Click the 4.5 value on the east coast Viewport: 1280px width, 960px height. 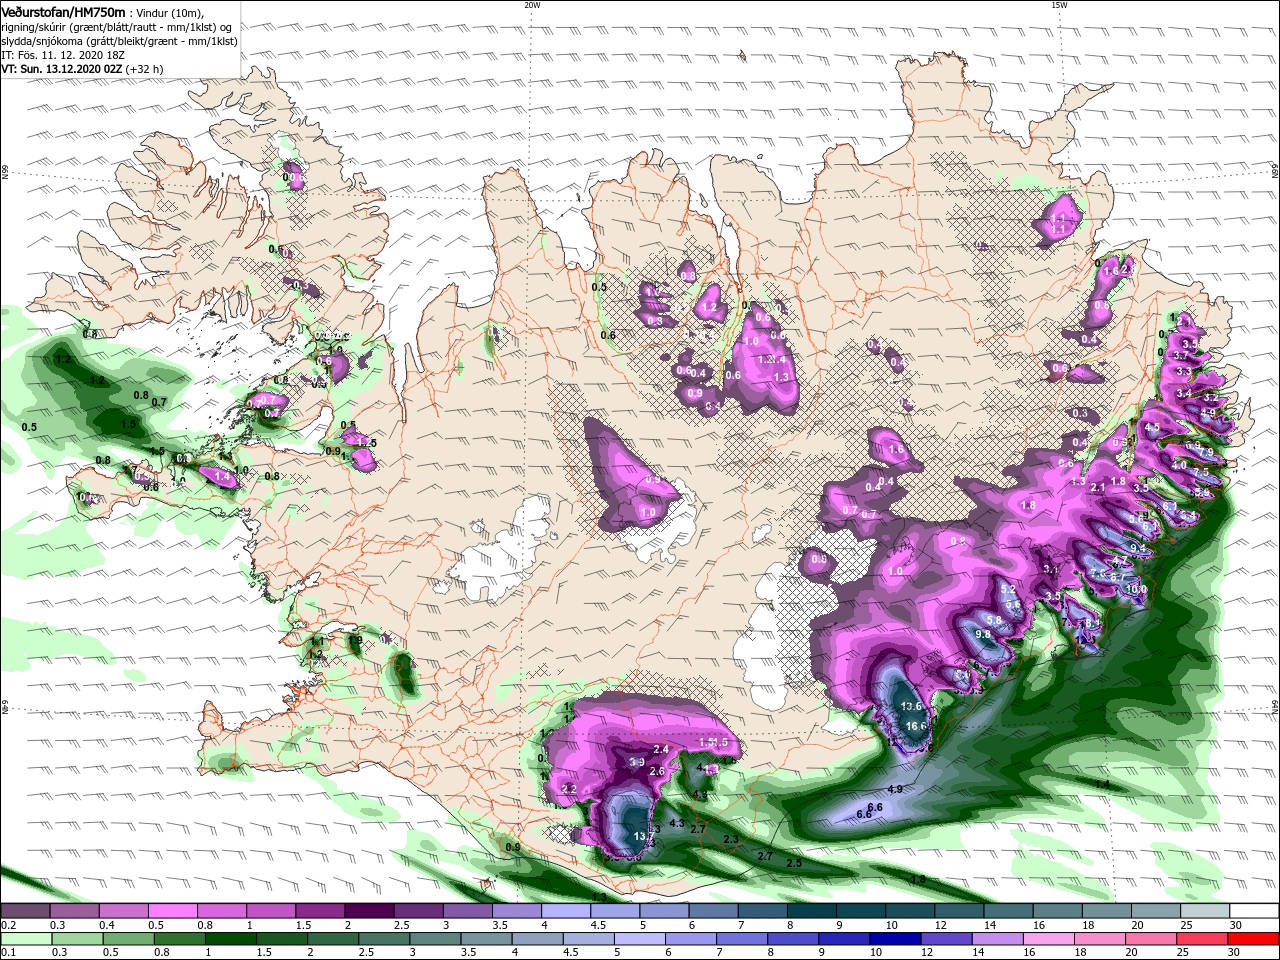[x=1152, y=428]
